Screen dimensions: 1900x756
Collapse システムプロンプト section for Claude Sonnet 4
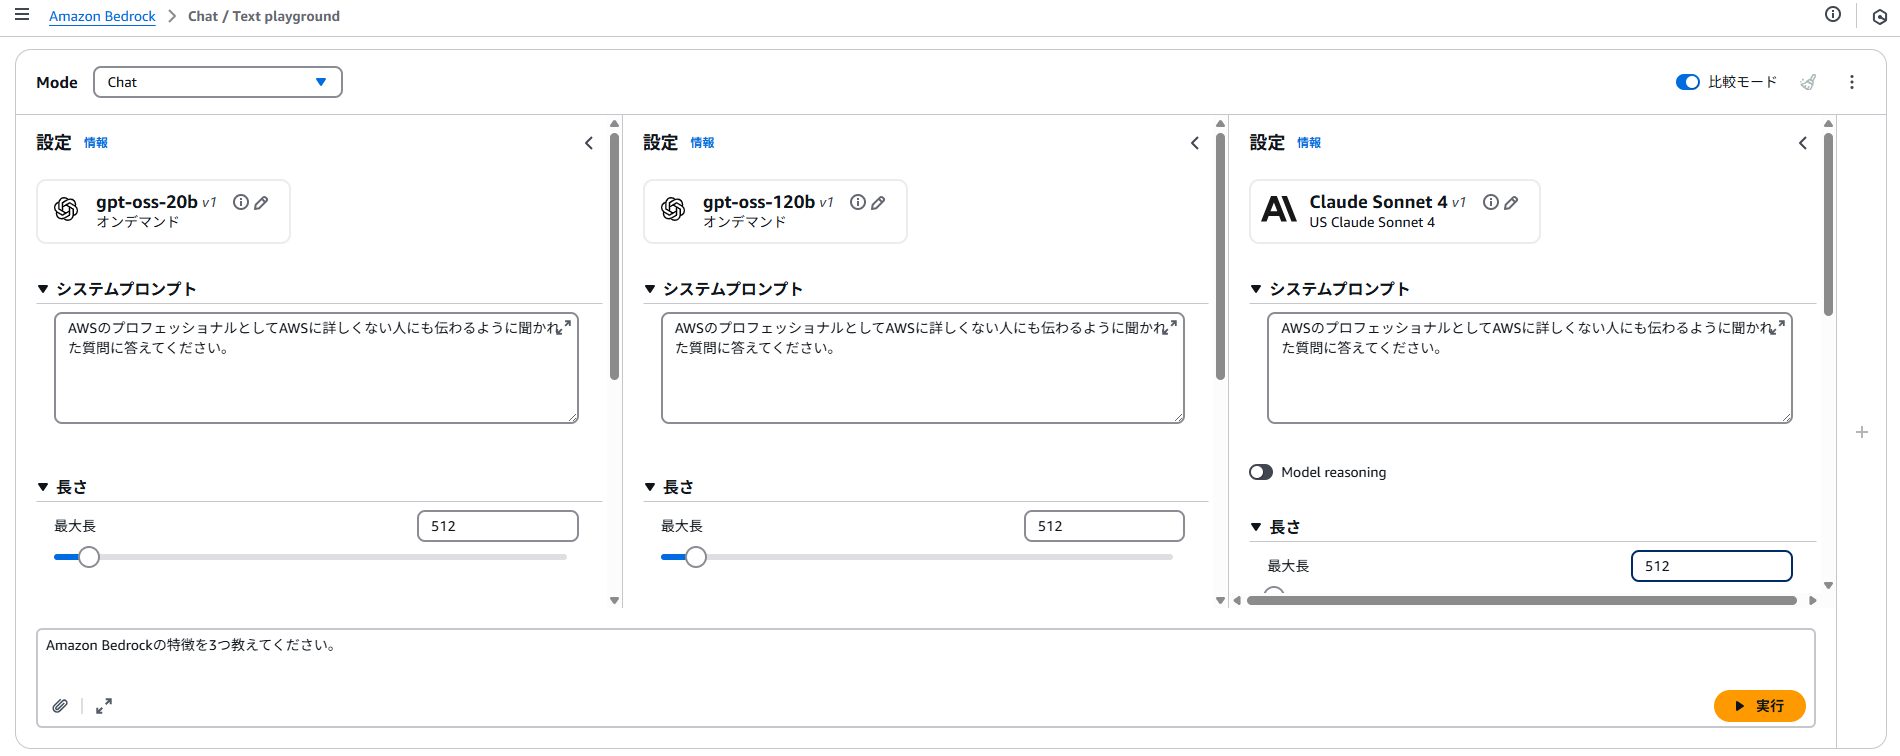pos(1256,289)
